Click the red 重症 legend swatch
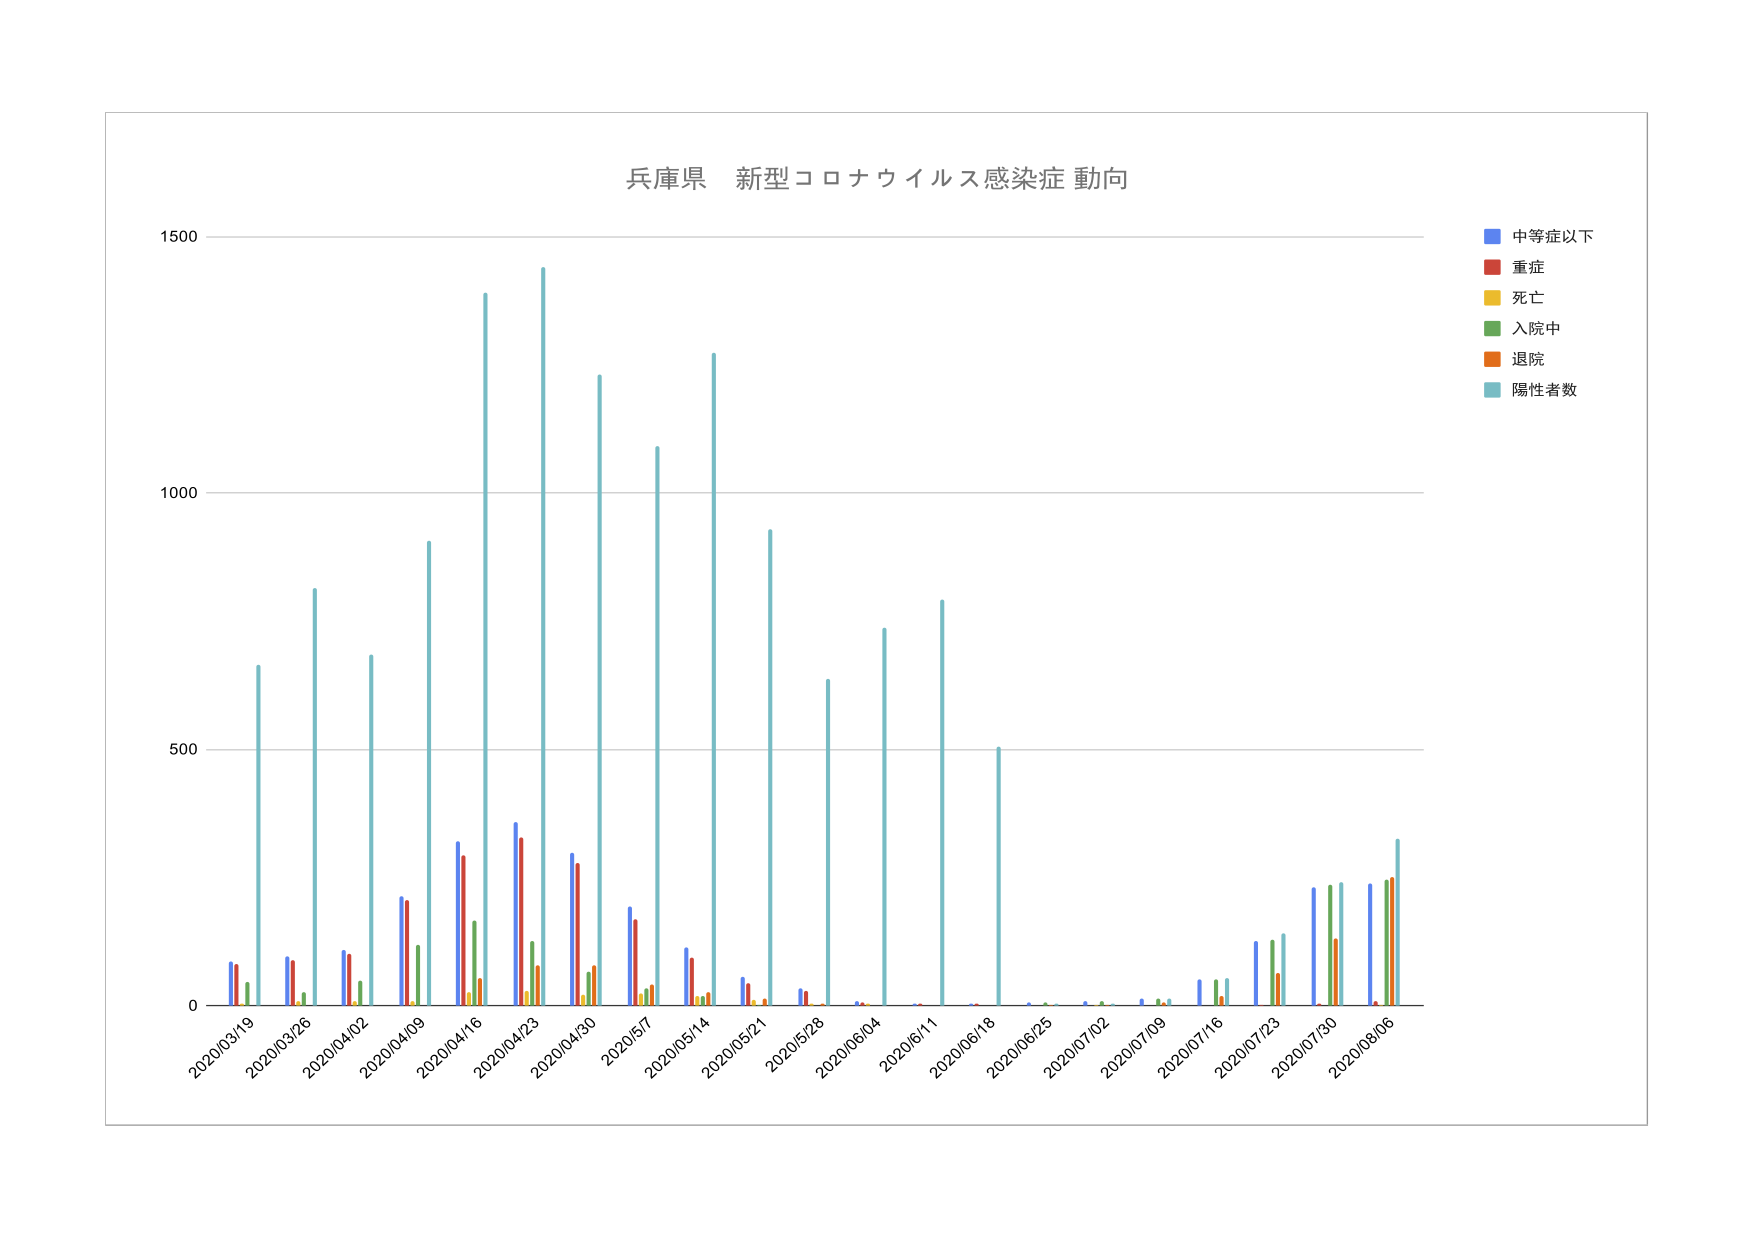Image resolution: width=1753 pixels, height=1240 pixels. (x=1492, y=267)
